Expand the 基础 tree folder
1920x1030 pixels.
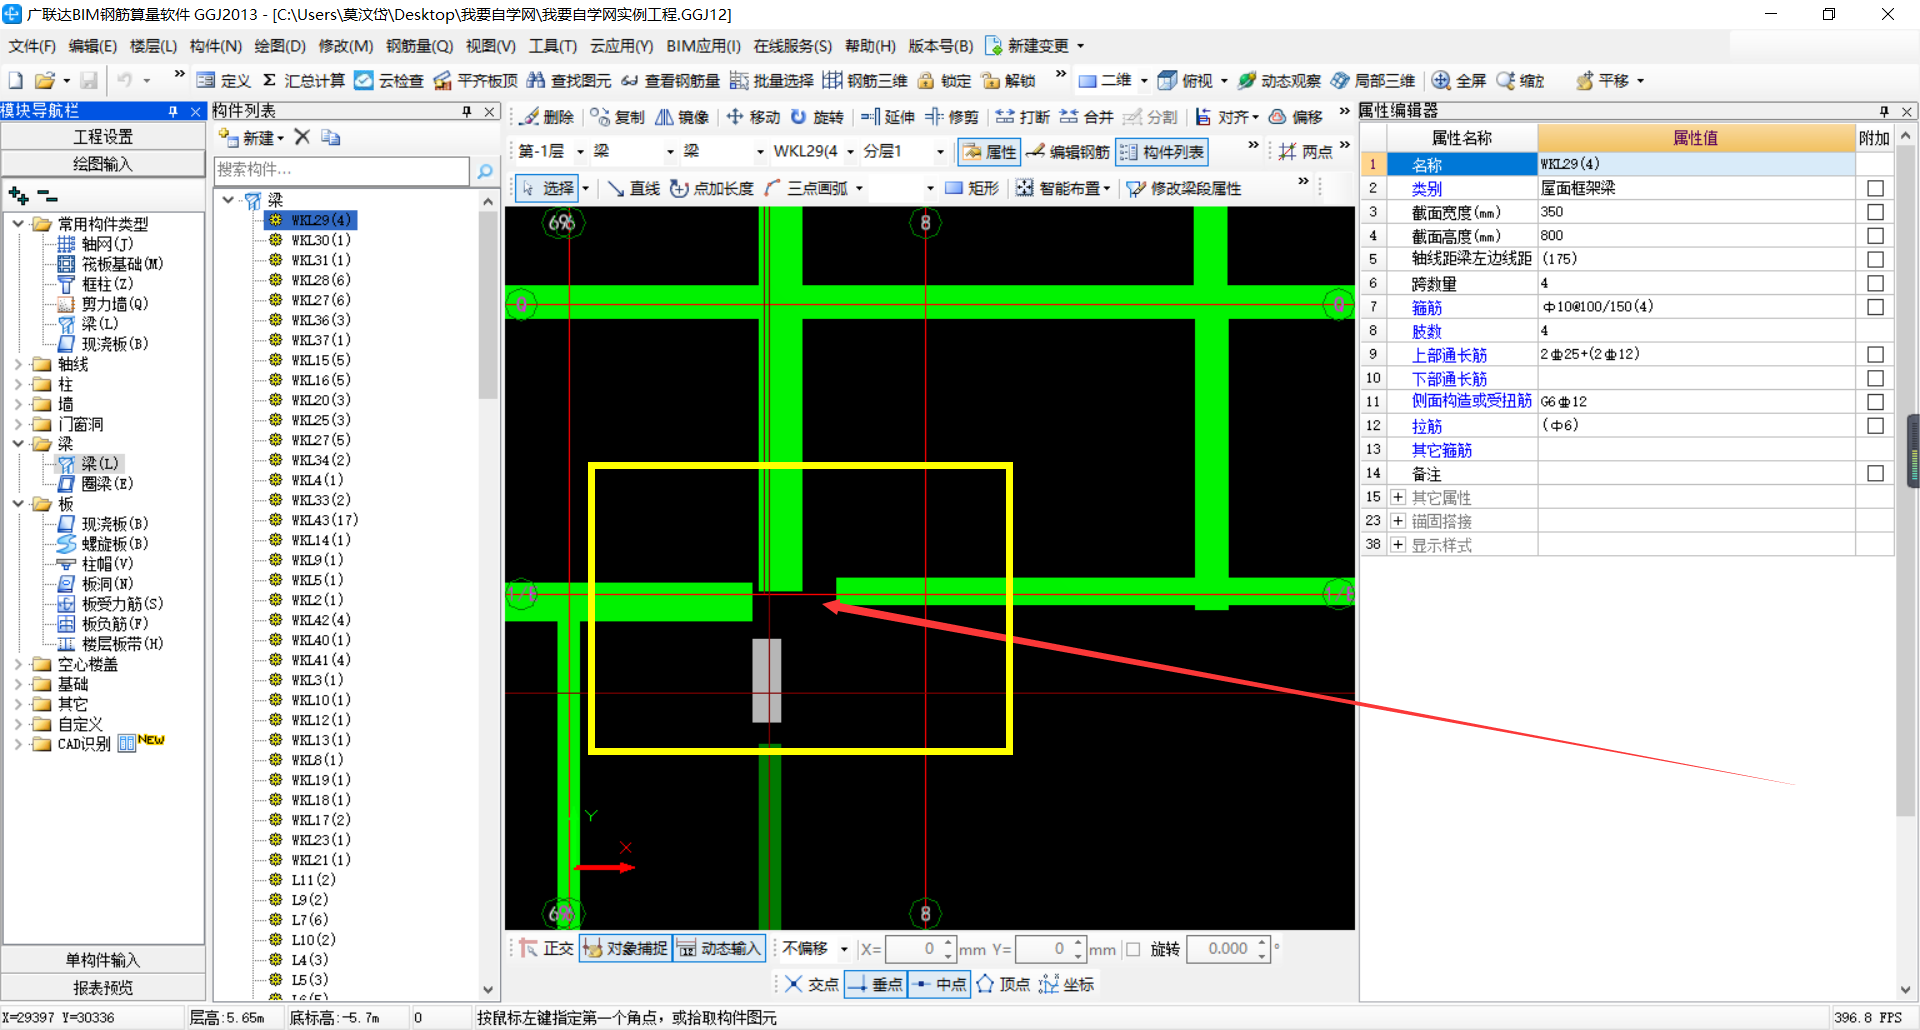(x=18, y=684)
